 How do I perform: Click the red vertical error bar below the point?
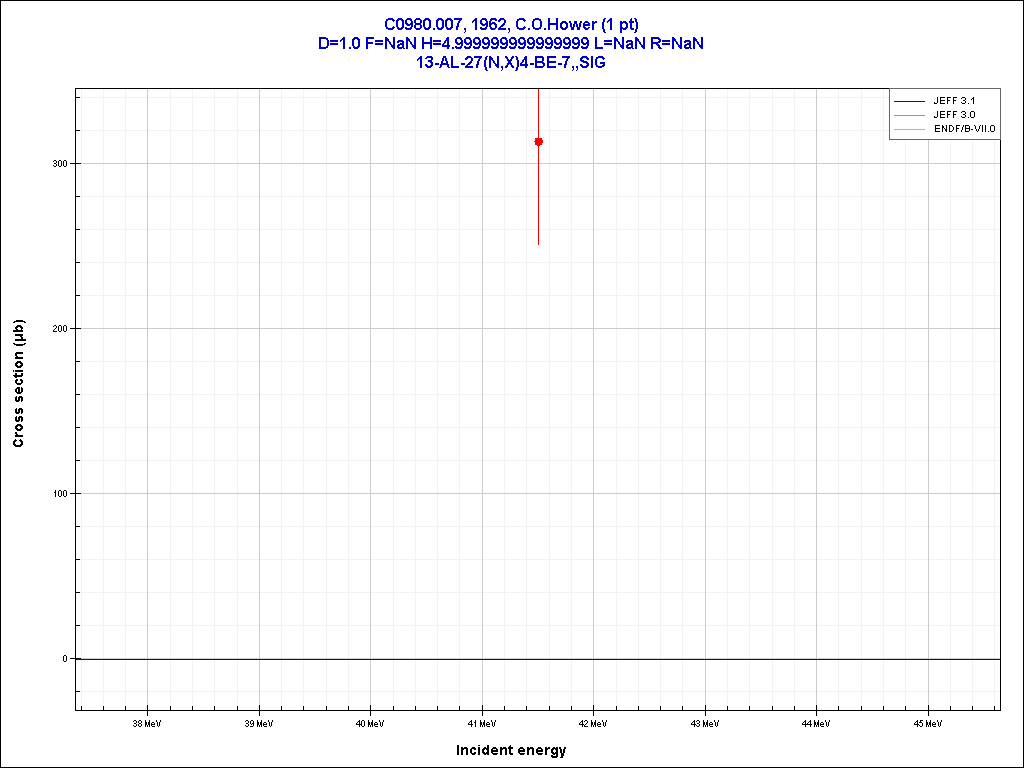click(x=538, y=200)
